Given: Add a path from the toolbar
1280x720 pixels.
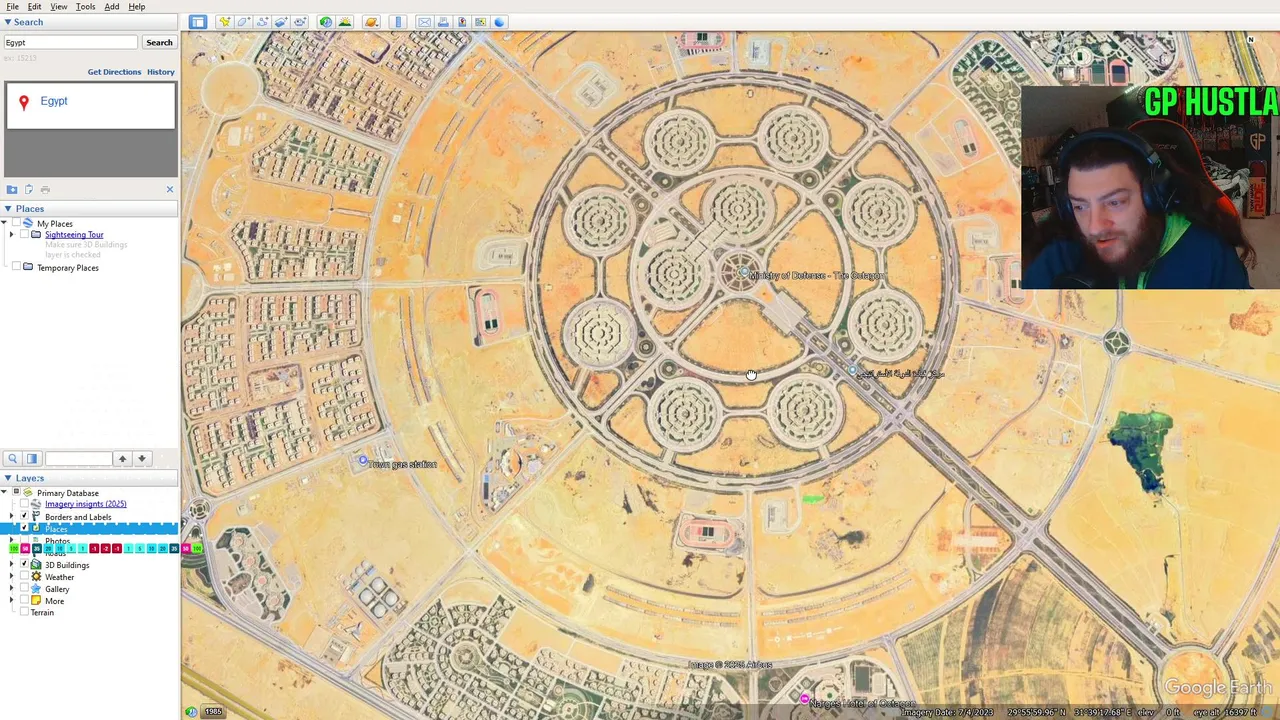Looking at the screenshot, I should [262, 22].
